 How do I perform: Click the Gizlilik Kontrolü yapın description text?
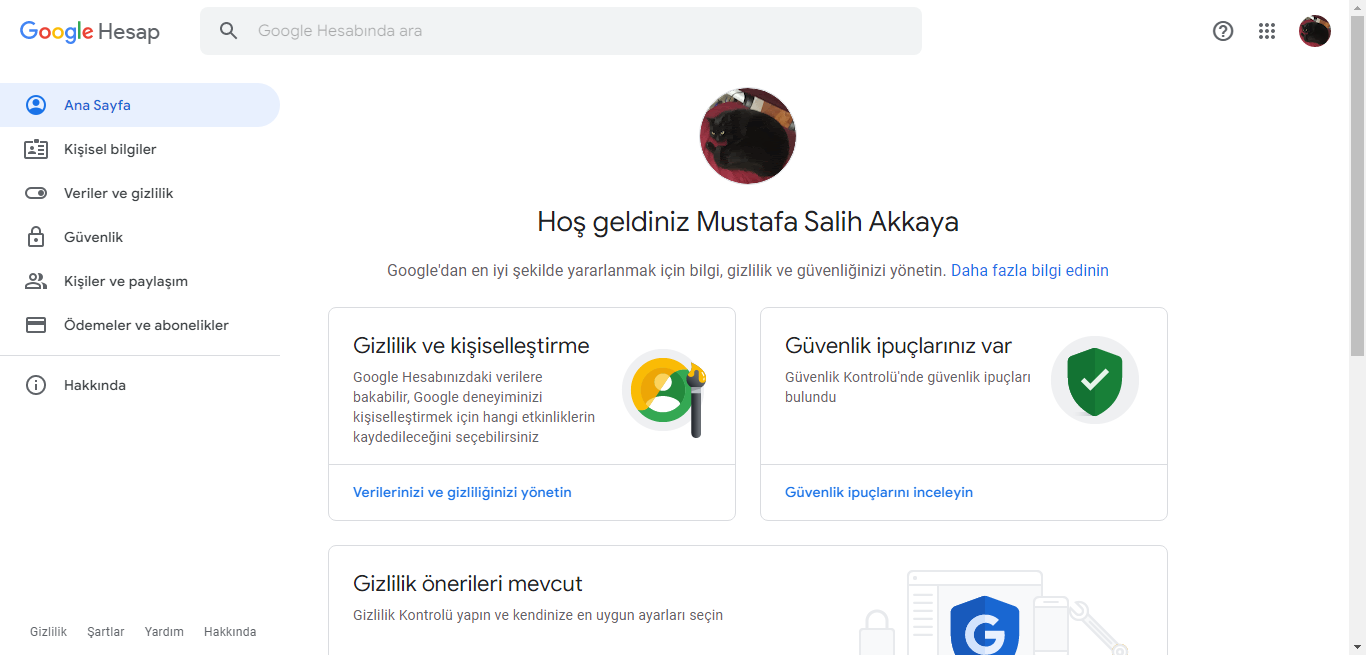538,615
